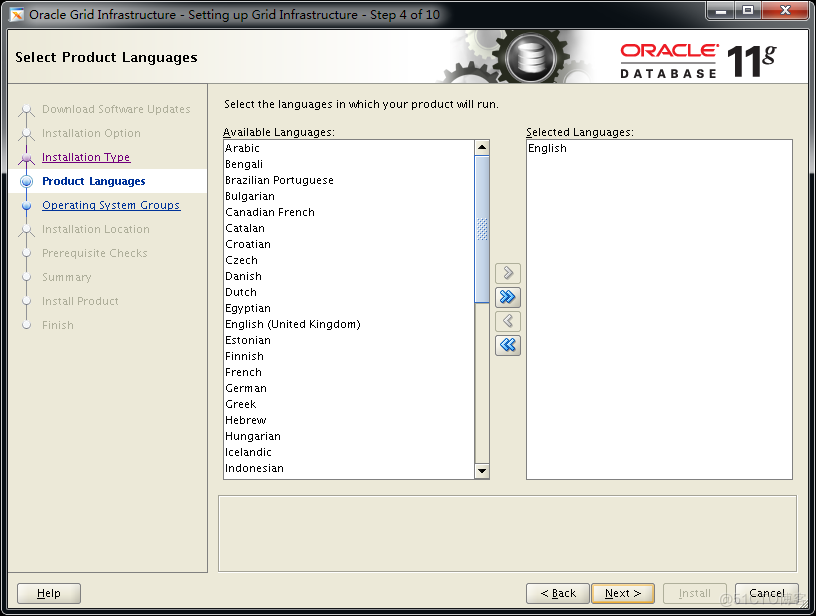Select Croatian in Available Languages
Image resolution: width=816 pixels, height=616 pixels.
[349, 244]
